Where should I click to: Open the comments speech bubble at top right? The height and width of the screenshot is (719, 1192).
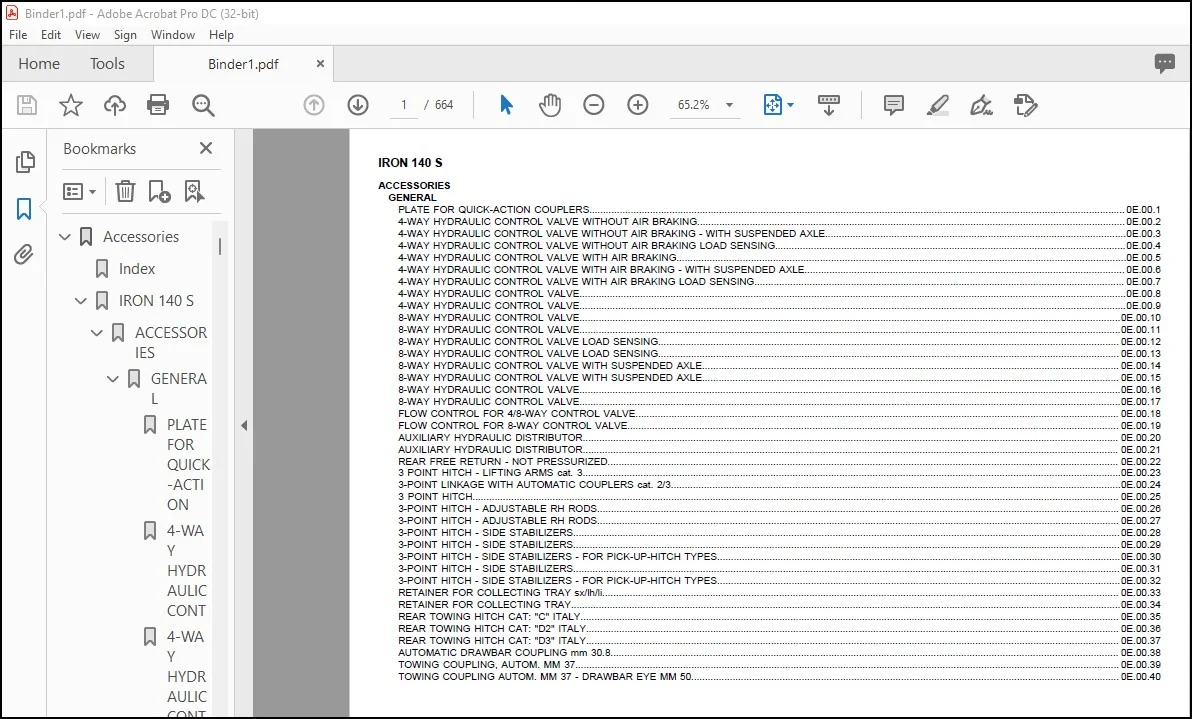coord(1165,64)
